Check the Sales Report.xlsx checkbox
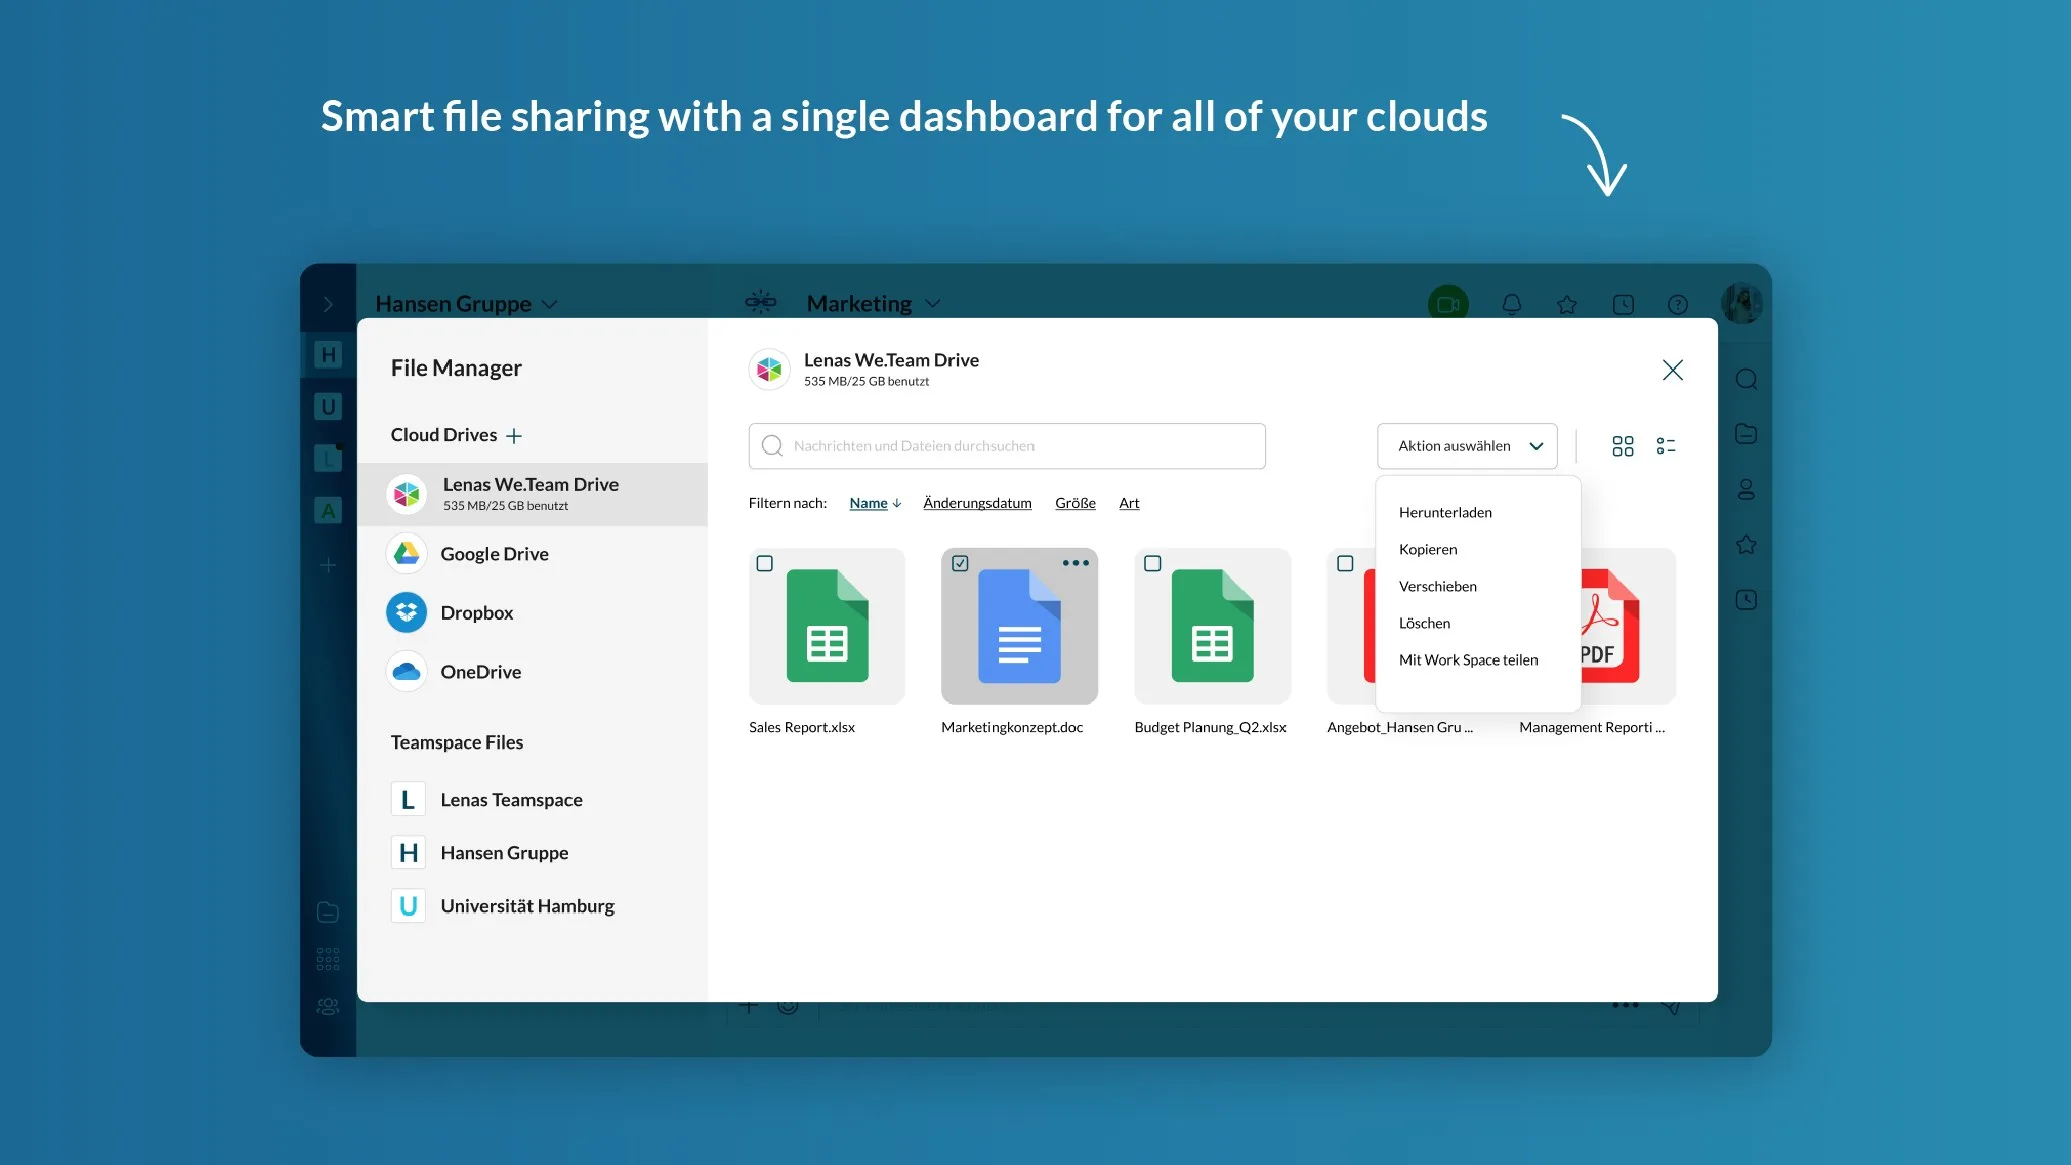The height and width of the screenshot is (1165, 2071). (x=765, y=564)
